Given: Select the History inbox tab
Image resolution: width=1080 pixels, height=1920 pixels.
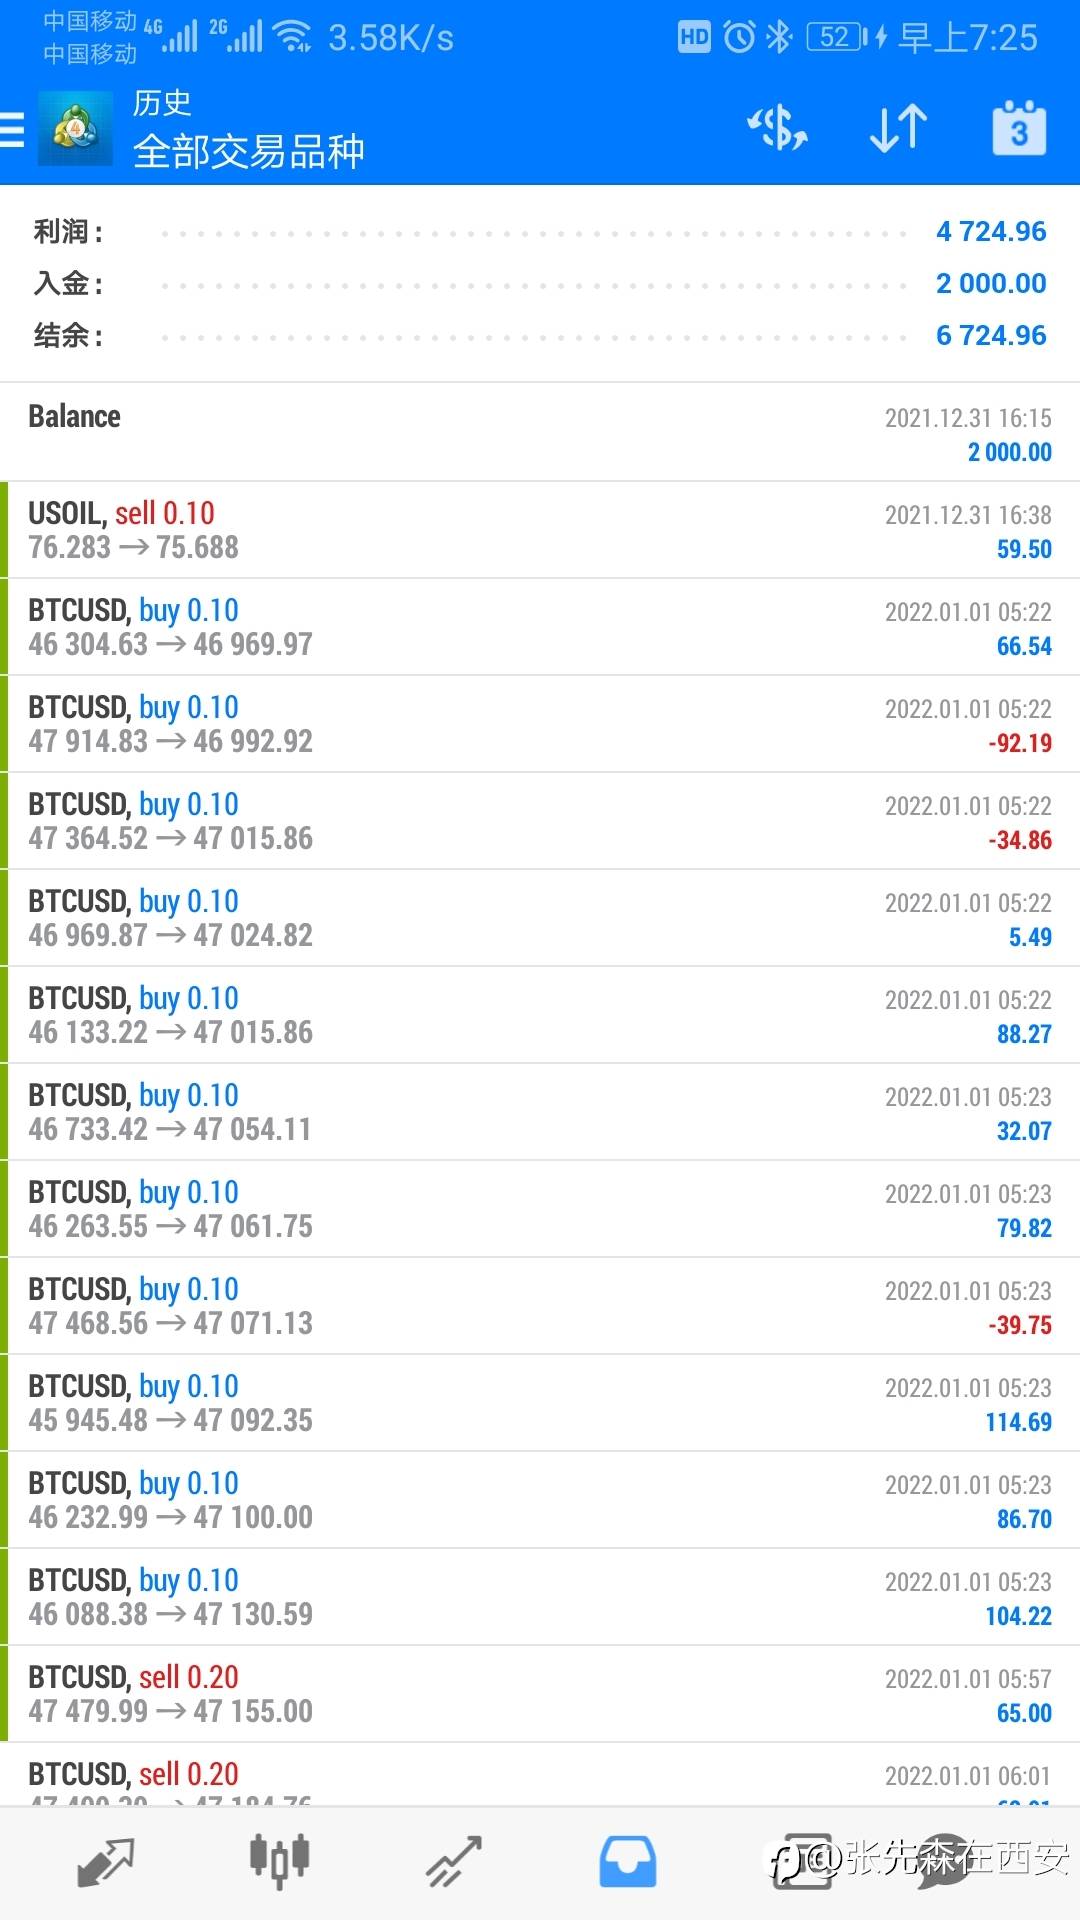Looking at the screenshot, I should (627, 1862).
